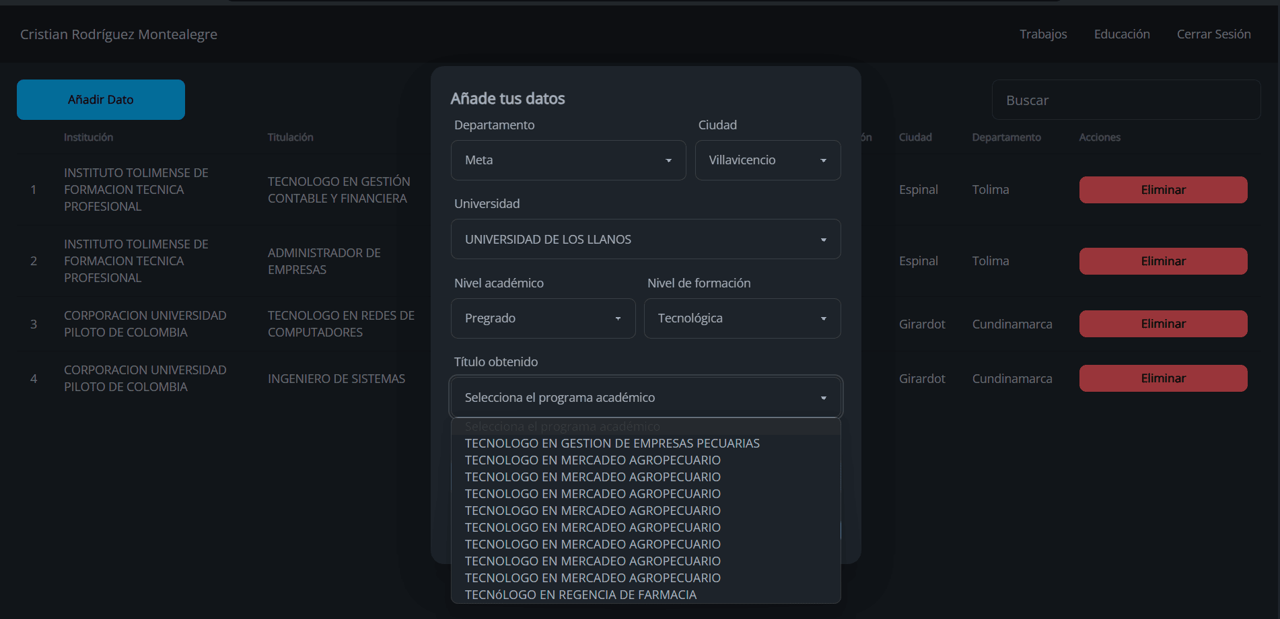This screenshot has width=1280, height=619.
Task: Delete the ADMINISTRADOR DE EMPRESAS row
Action: tap(1163, 261)
